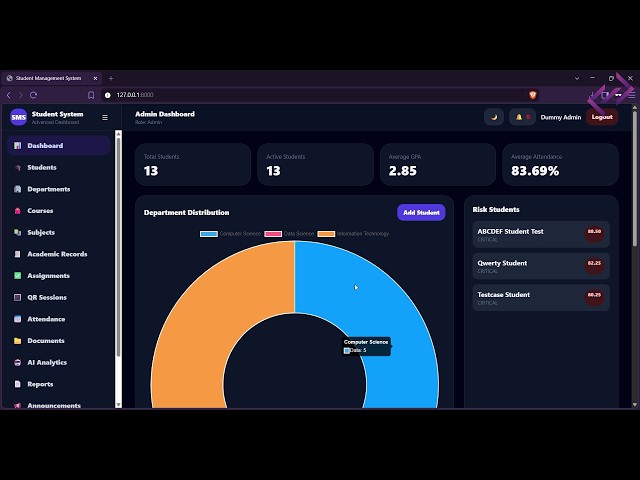Bookmark this page icon

(91, 95)
